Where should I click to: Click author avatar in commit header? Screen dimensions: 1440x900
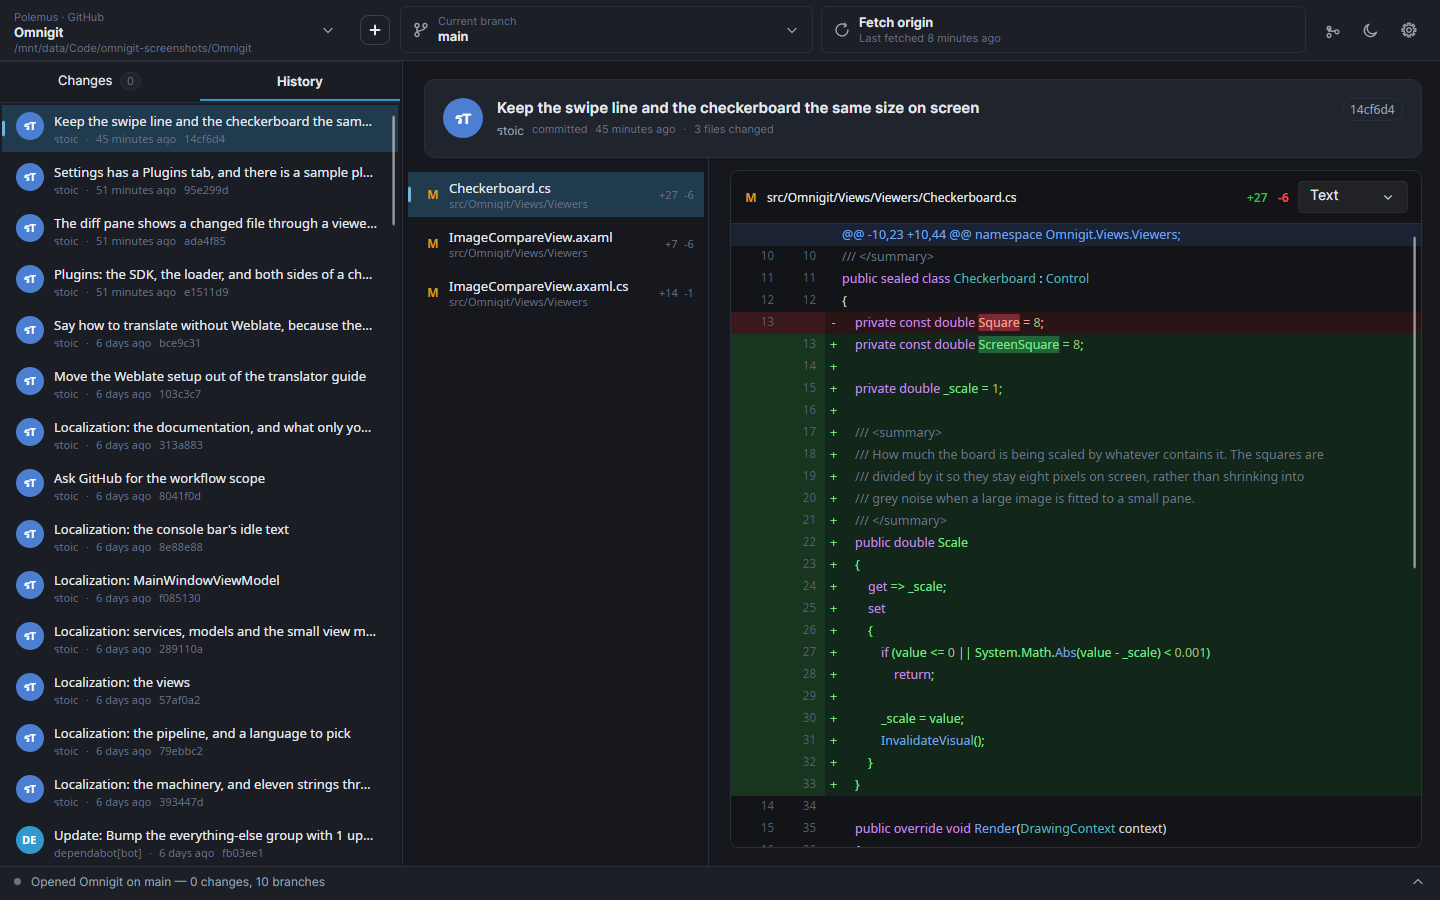(463, 118)
